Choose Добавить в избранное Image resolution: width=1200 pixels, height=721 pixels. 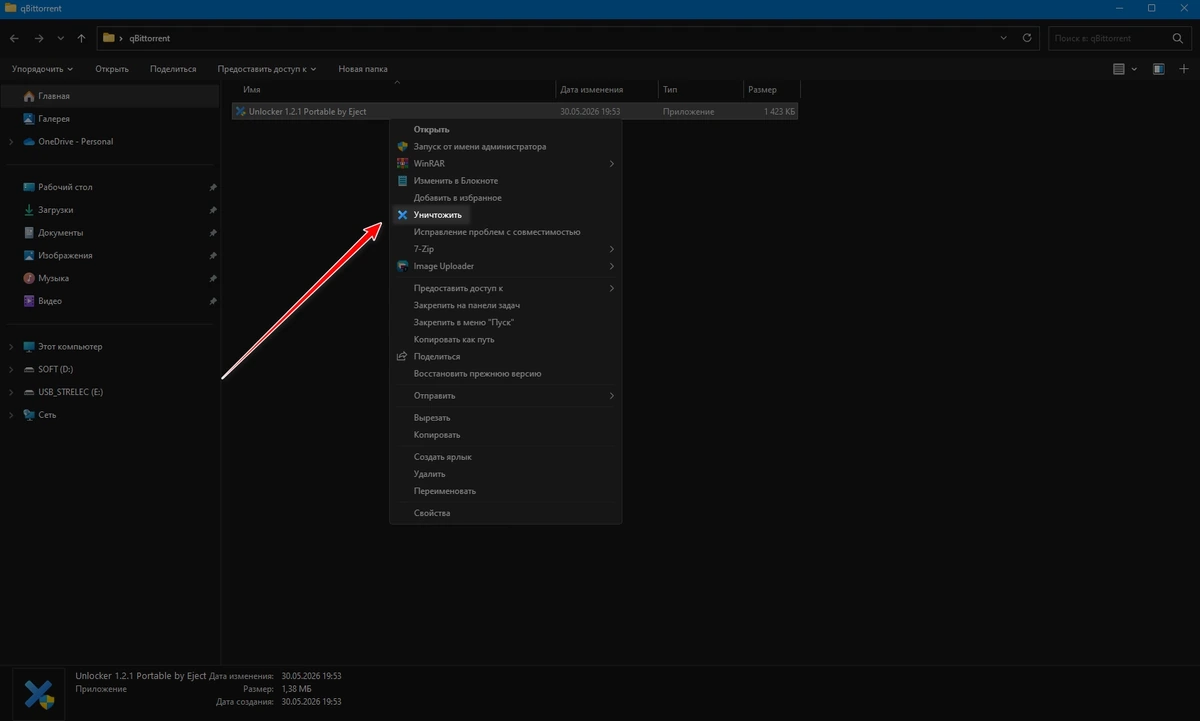point(505,198)
